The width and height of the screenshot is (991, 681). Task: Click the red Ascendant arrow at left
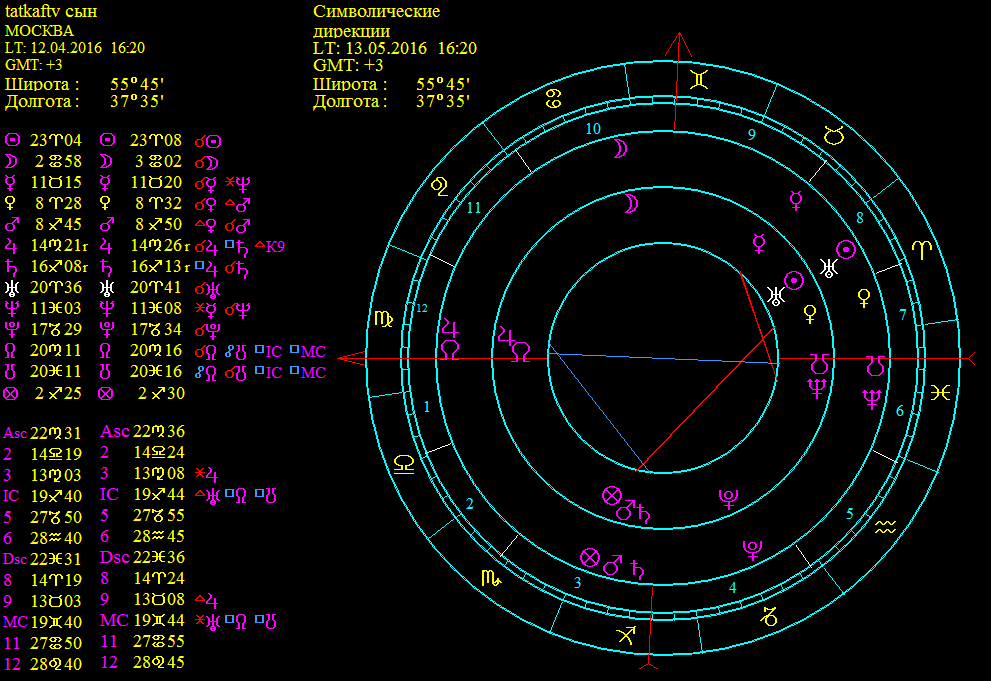348,357
